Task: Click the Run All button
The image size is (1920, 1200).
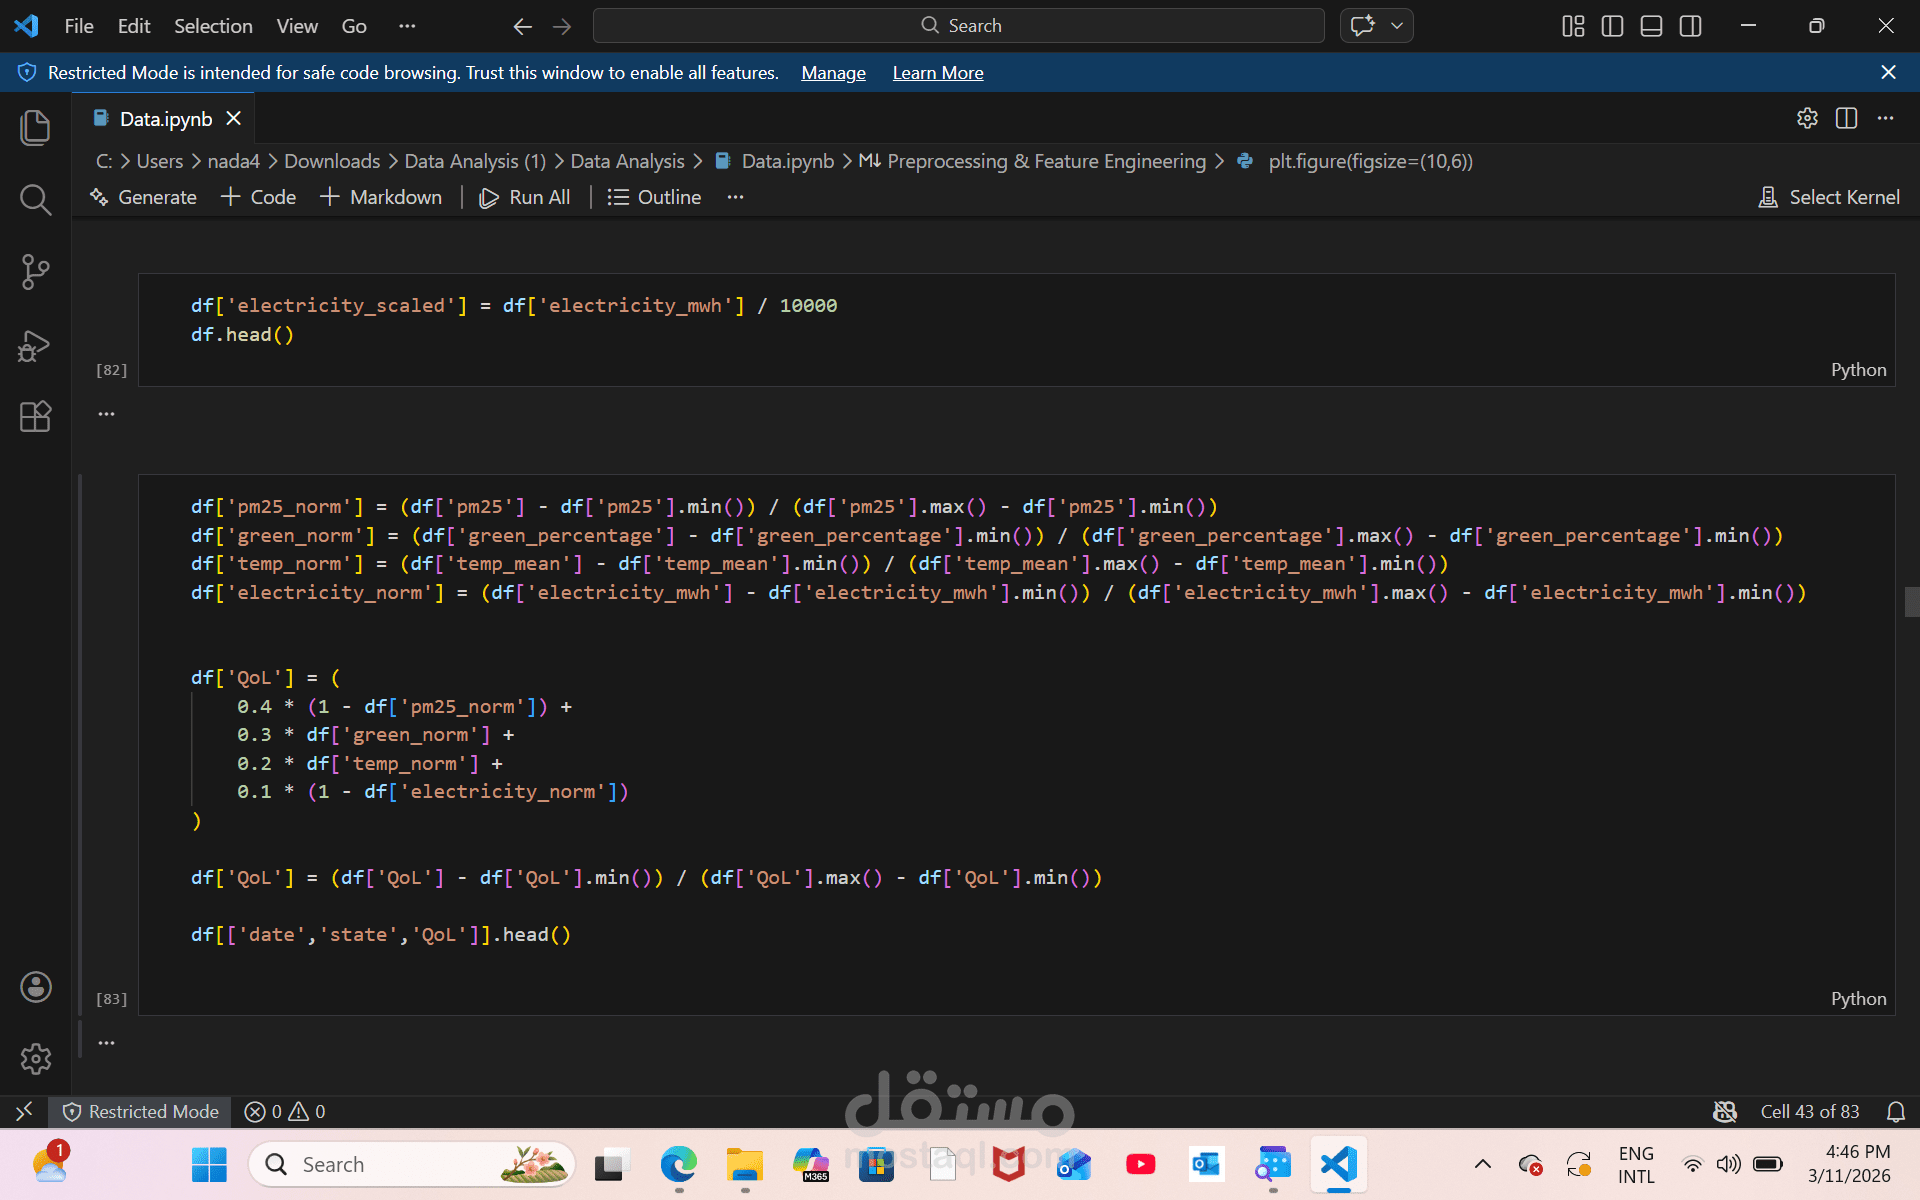Action: pos(525,197)
